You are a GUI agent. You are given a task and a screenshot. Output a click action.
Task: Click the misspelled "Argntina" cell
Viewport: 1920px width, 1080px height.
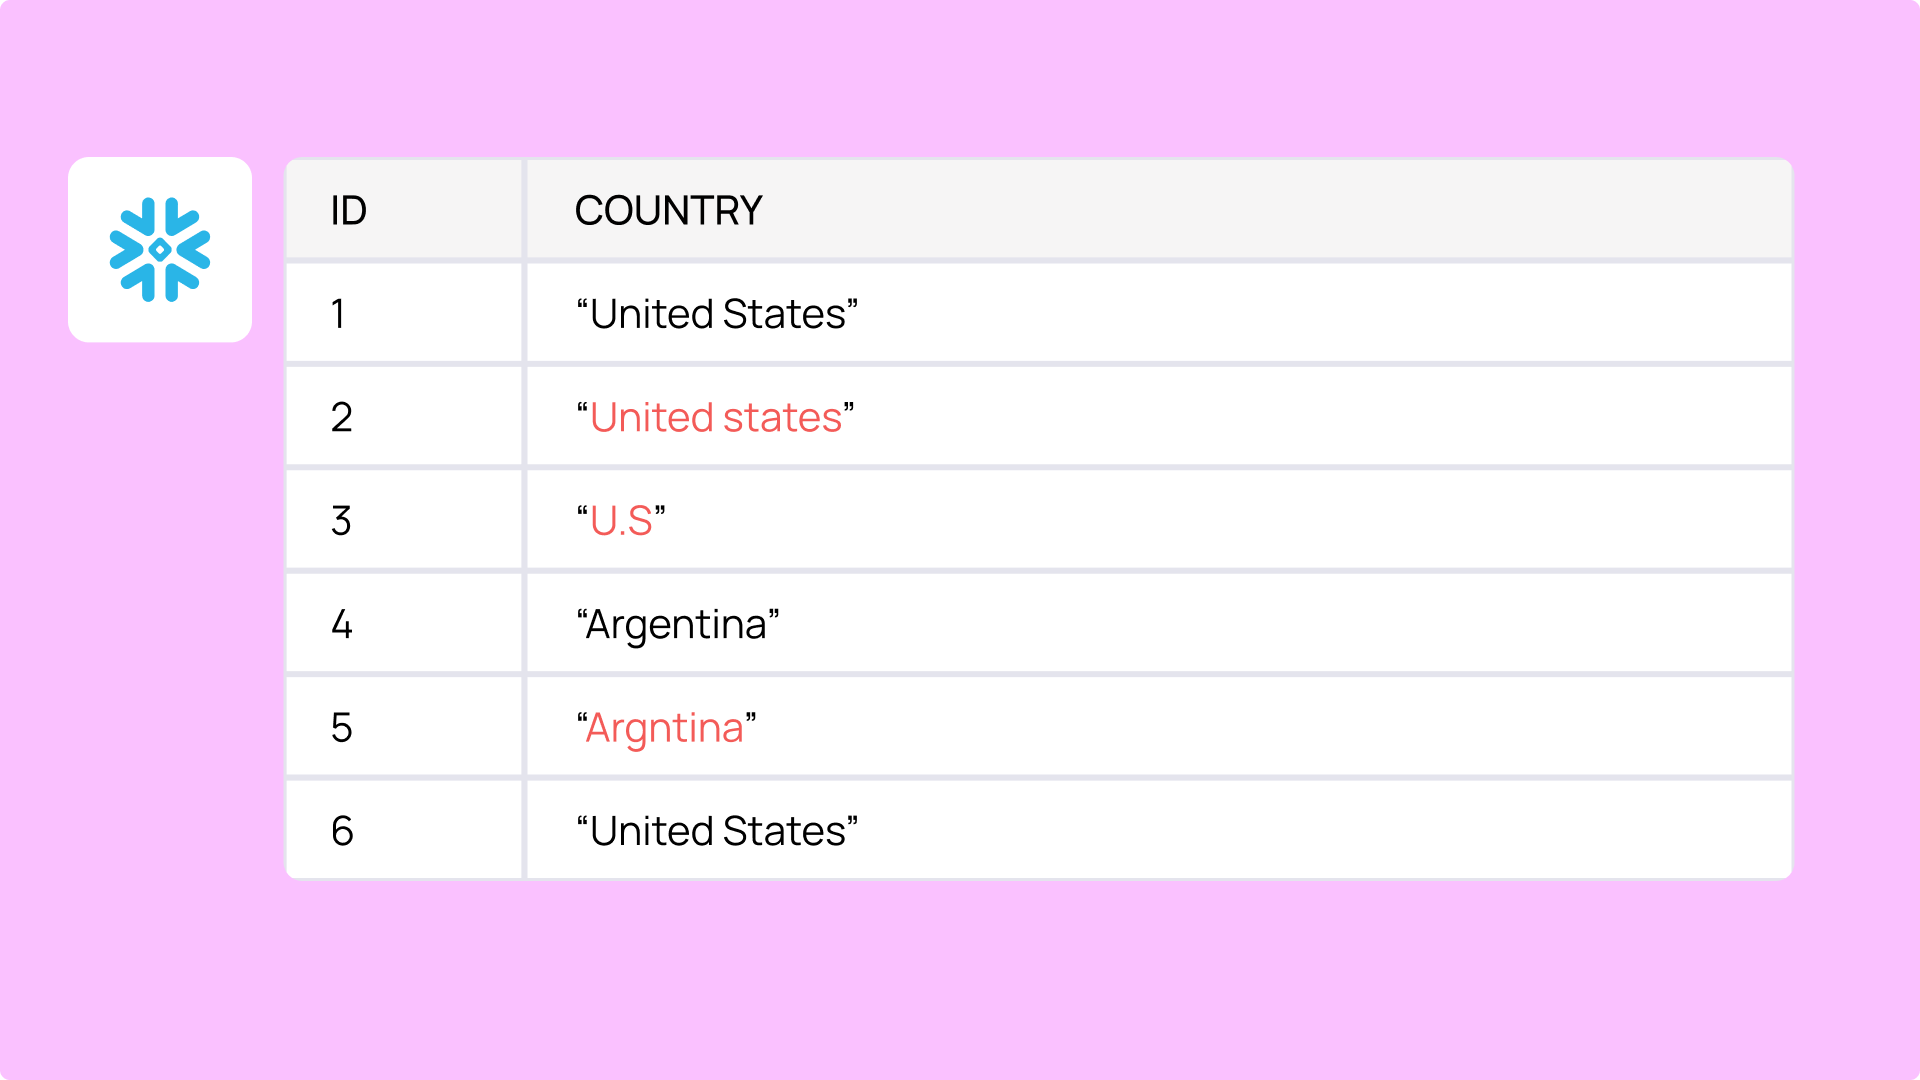pyautogui.click(x=666, y=728)
